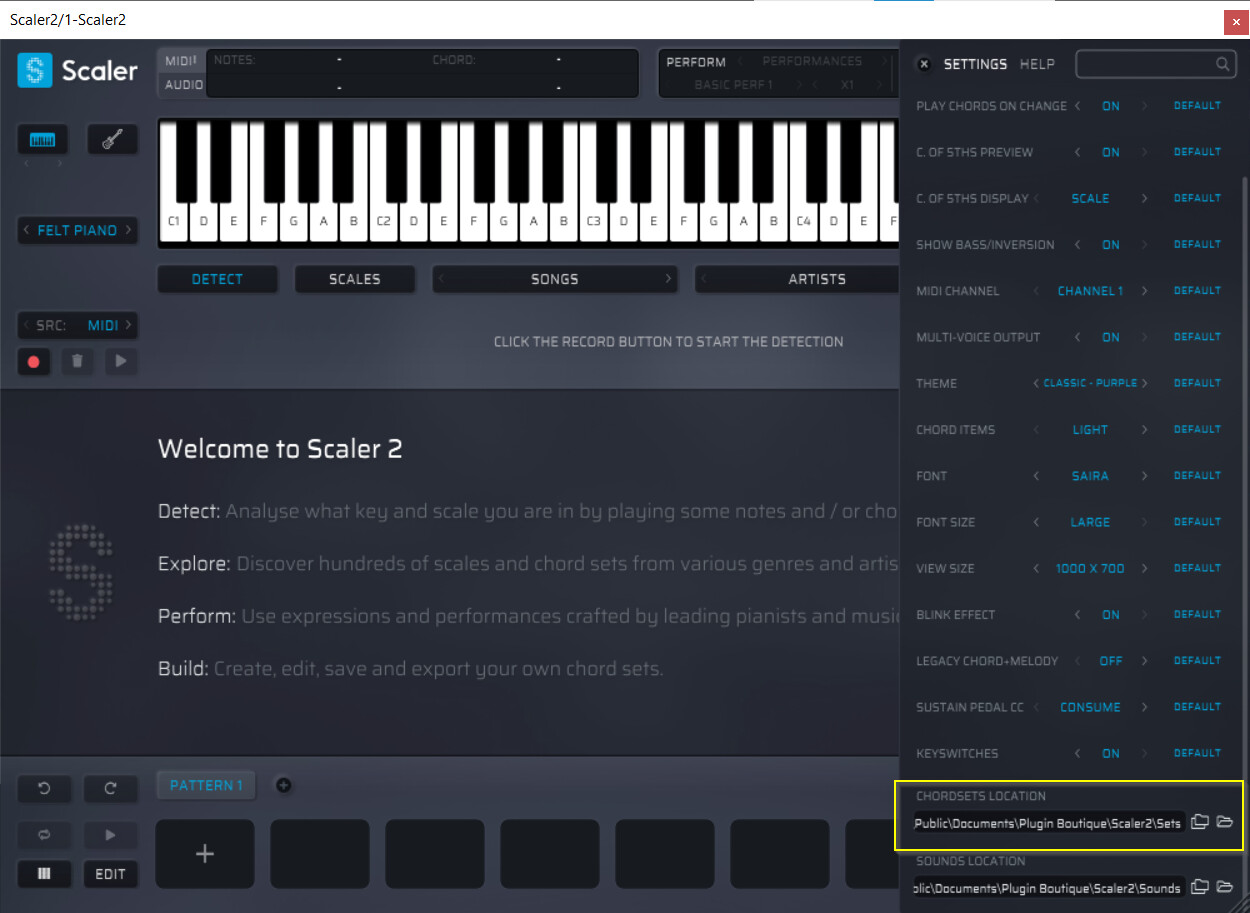This screenshot has width=1250, height=913.
Task: Click the redo arrow icon
Action: point(110,789)
